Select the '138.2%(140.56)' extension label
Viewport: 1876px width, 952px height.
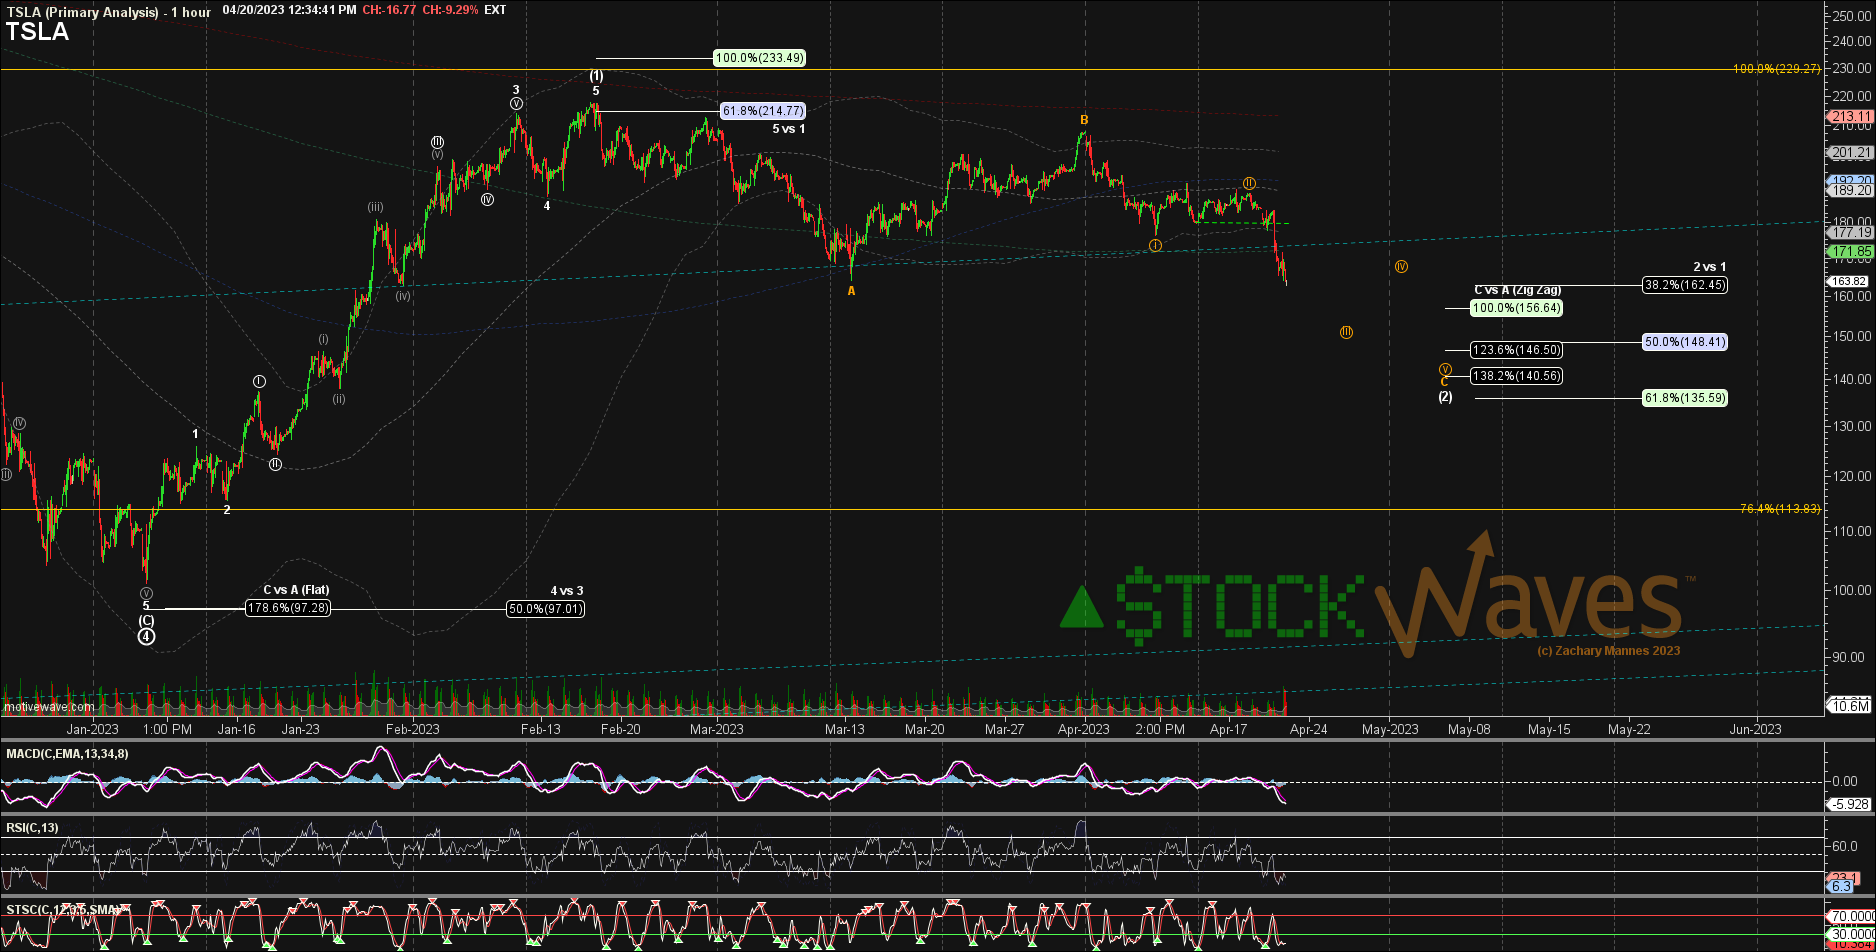tap(1516, 376)
